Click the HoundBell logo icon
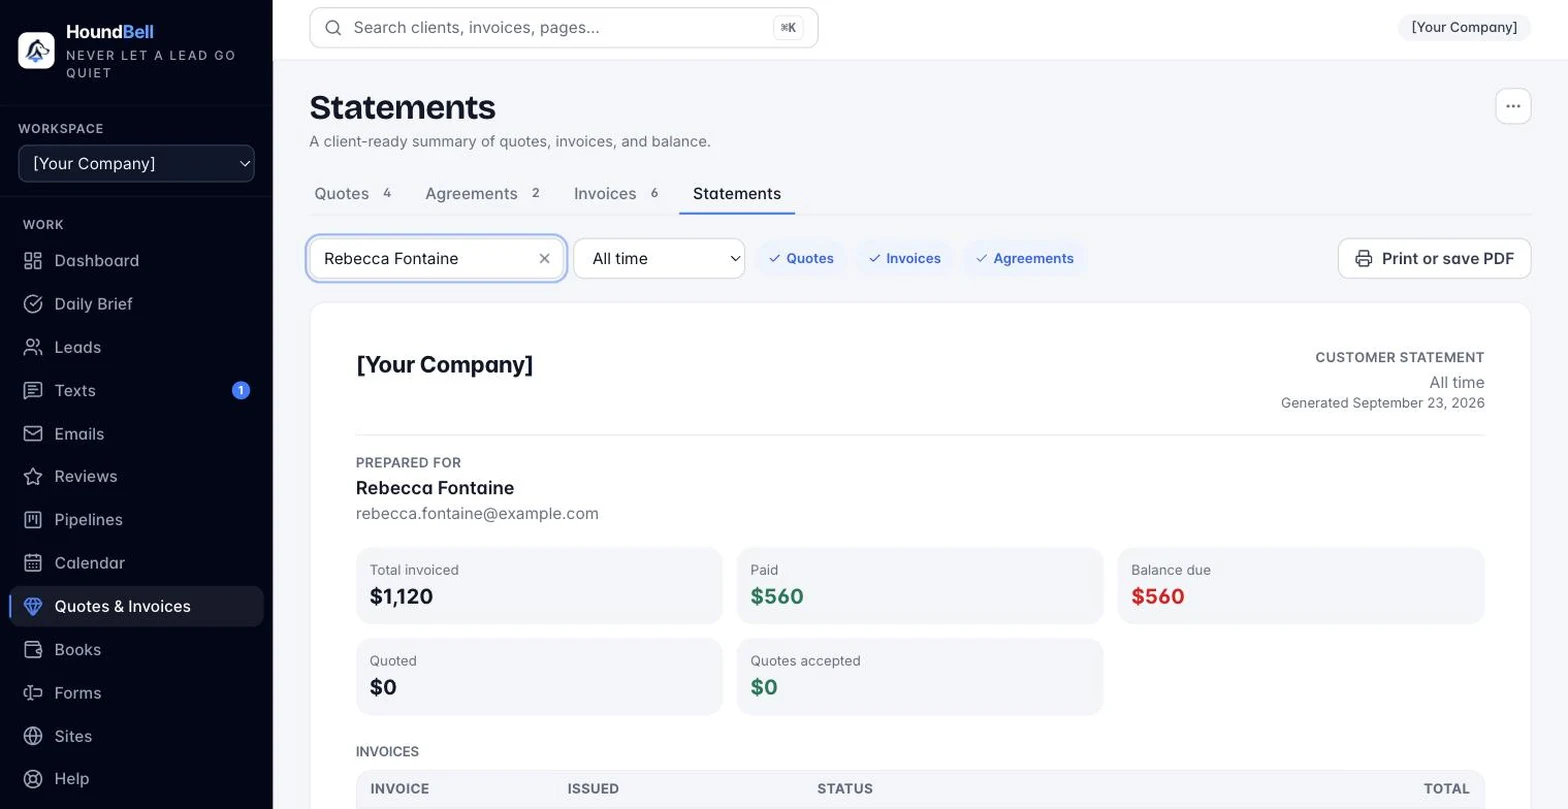1568x809 pixels. 36,50
